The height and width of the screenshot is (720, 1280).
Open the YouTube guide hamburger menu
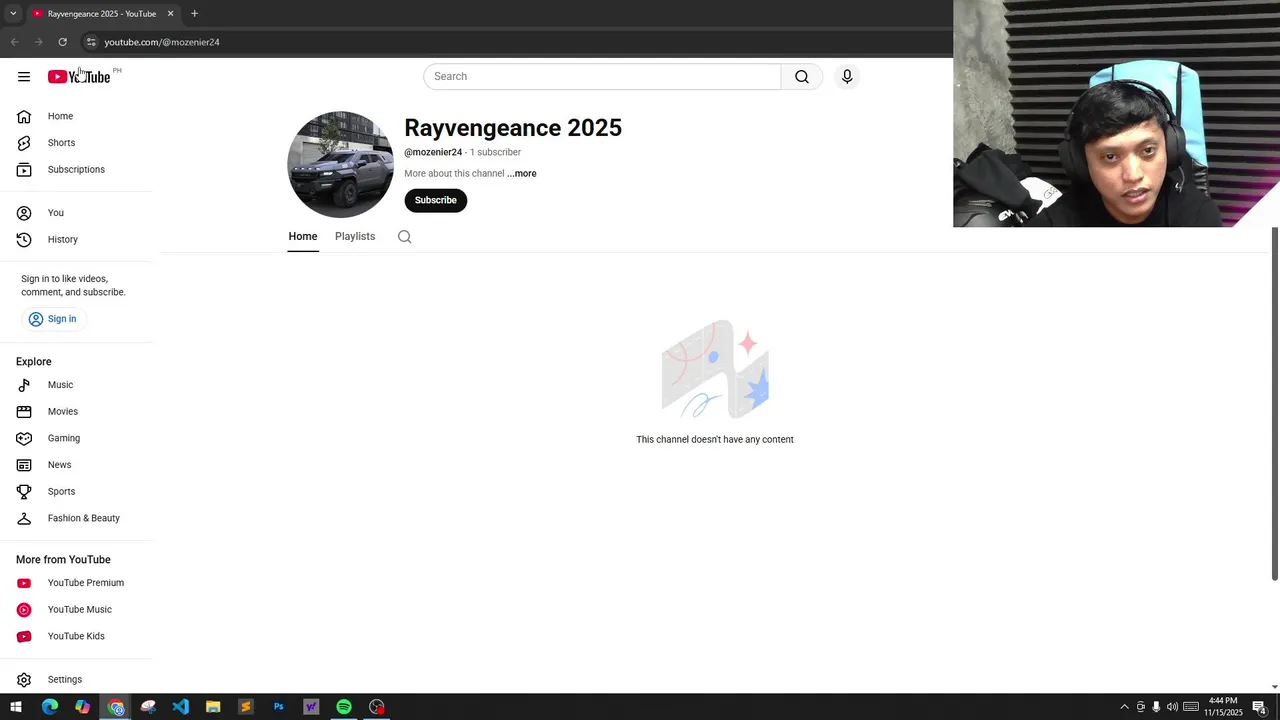[24, 77]
